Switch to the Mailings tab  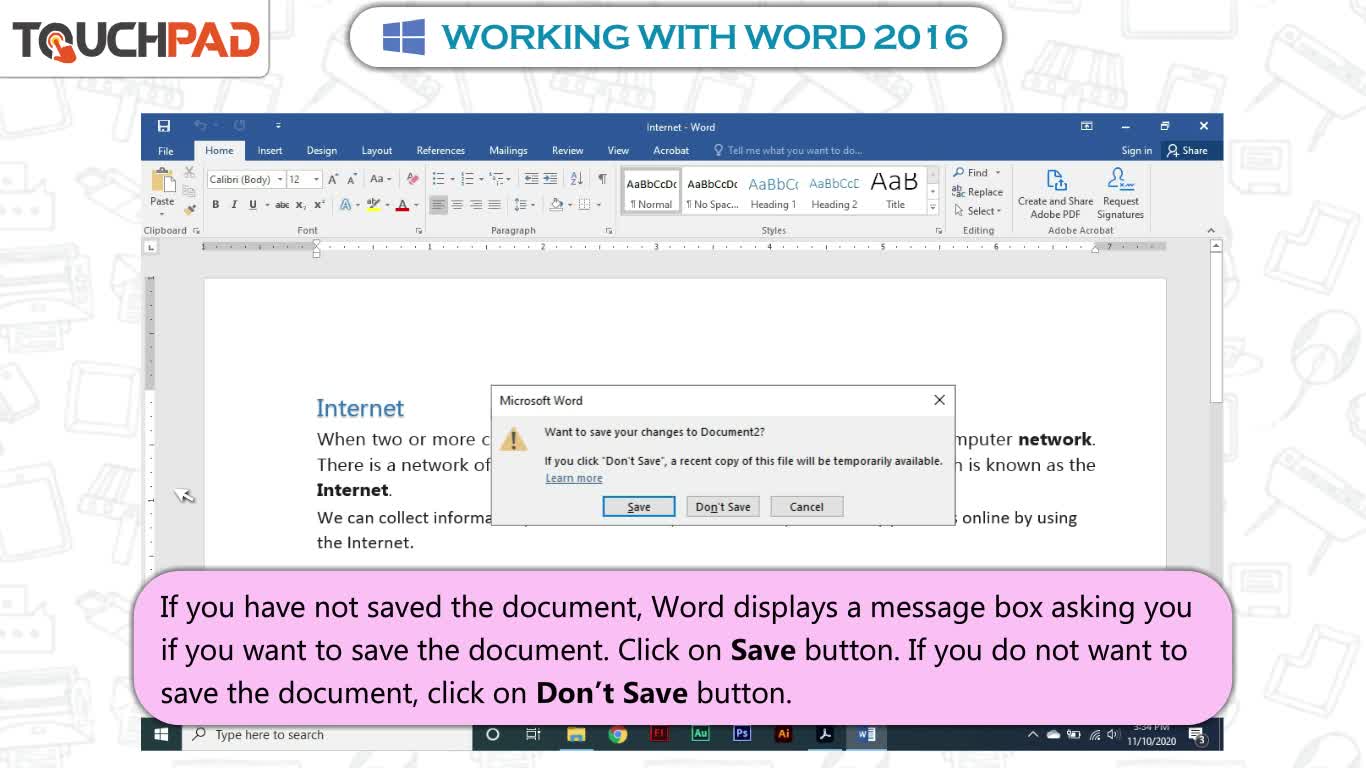[508, 151]
